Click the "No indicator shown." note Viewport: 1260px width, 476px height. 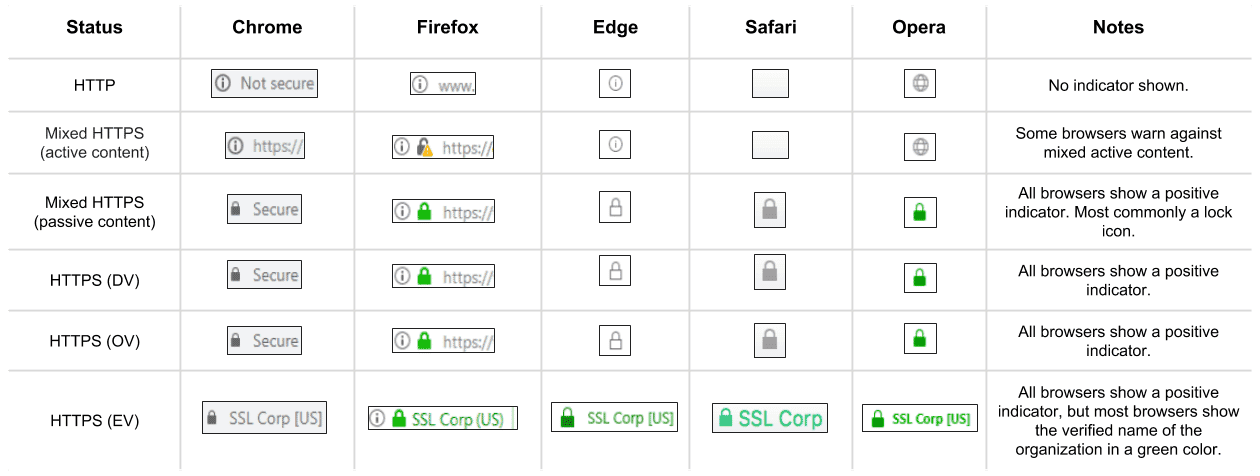[x=1118, y=85]
